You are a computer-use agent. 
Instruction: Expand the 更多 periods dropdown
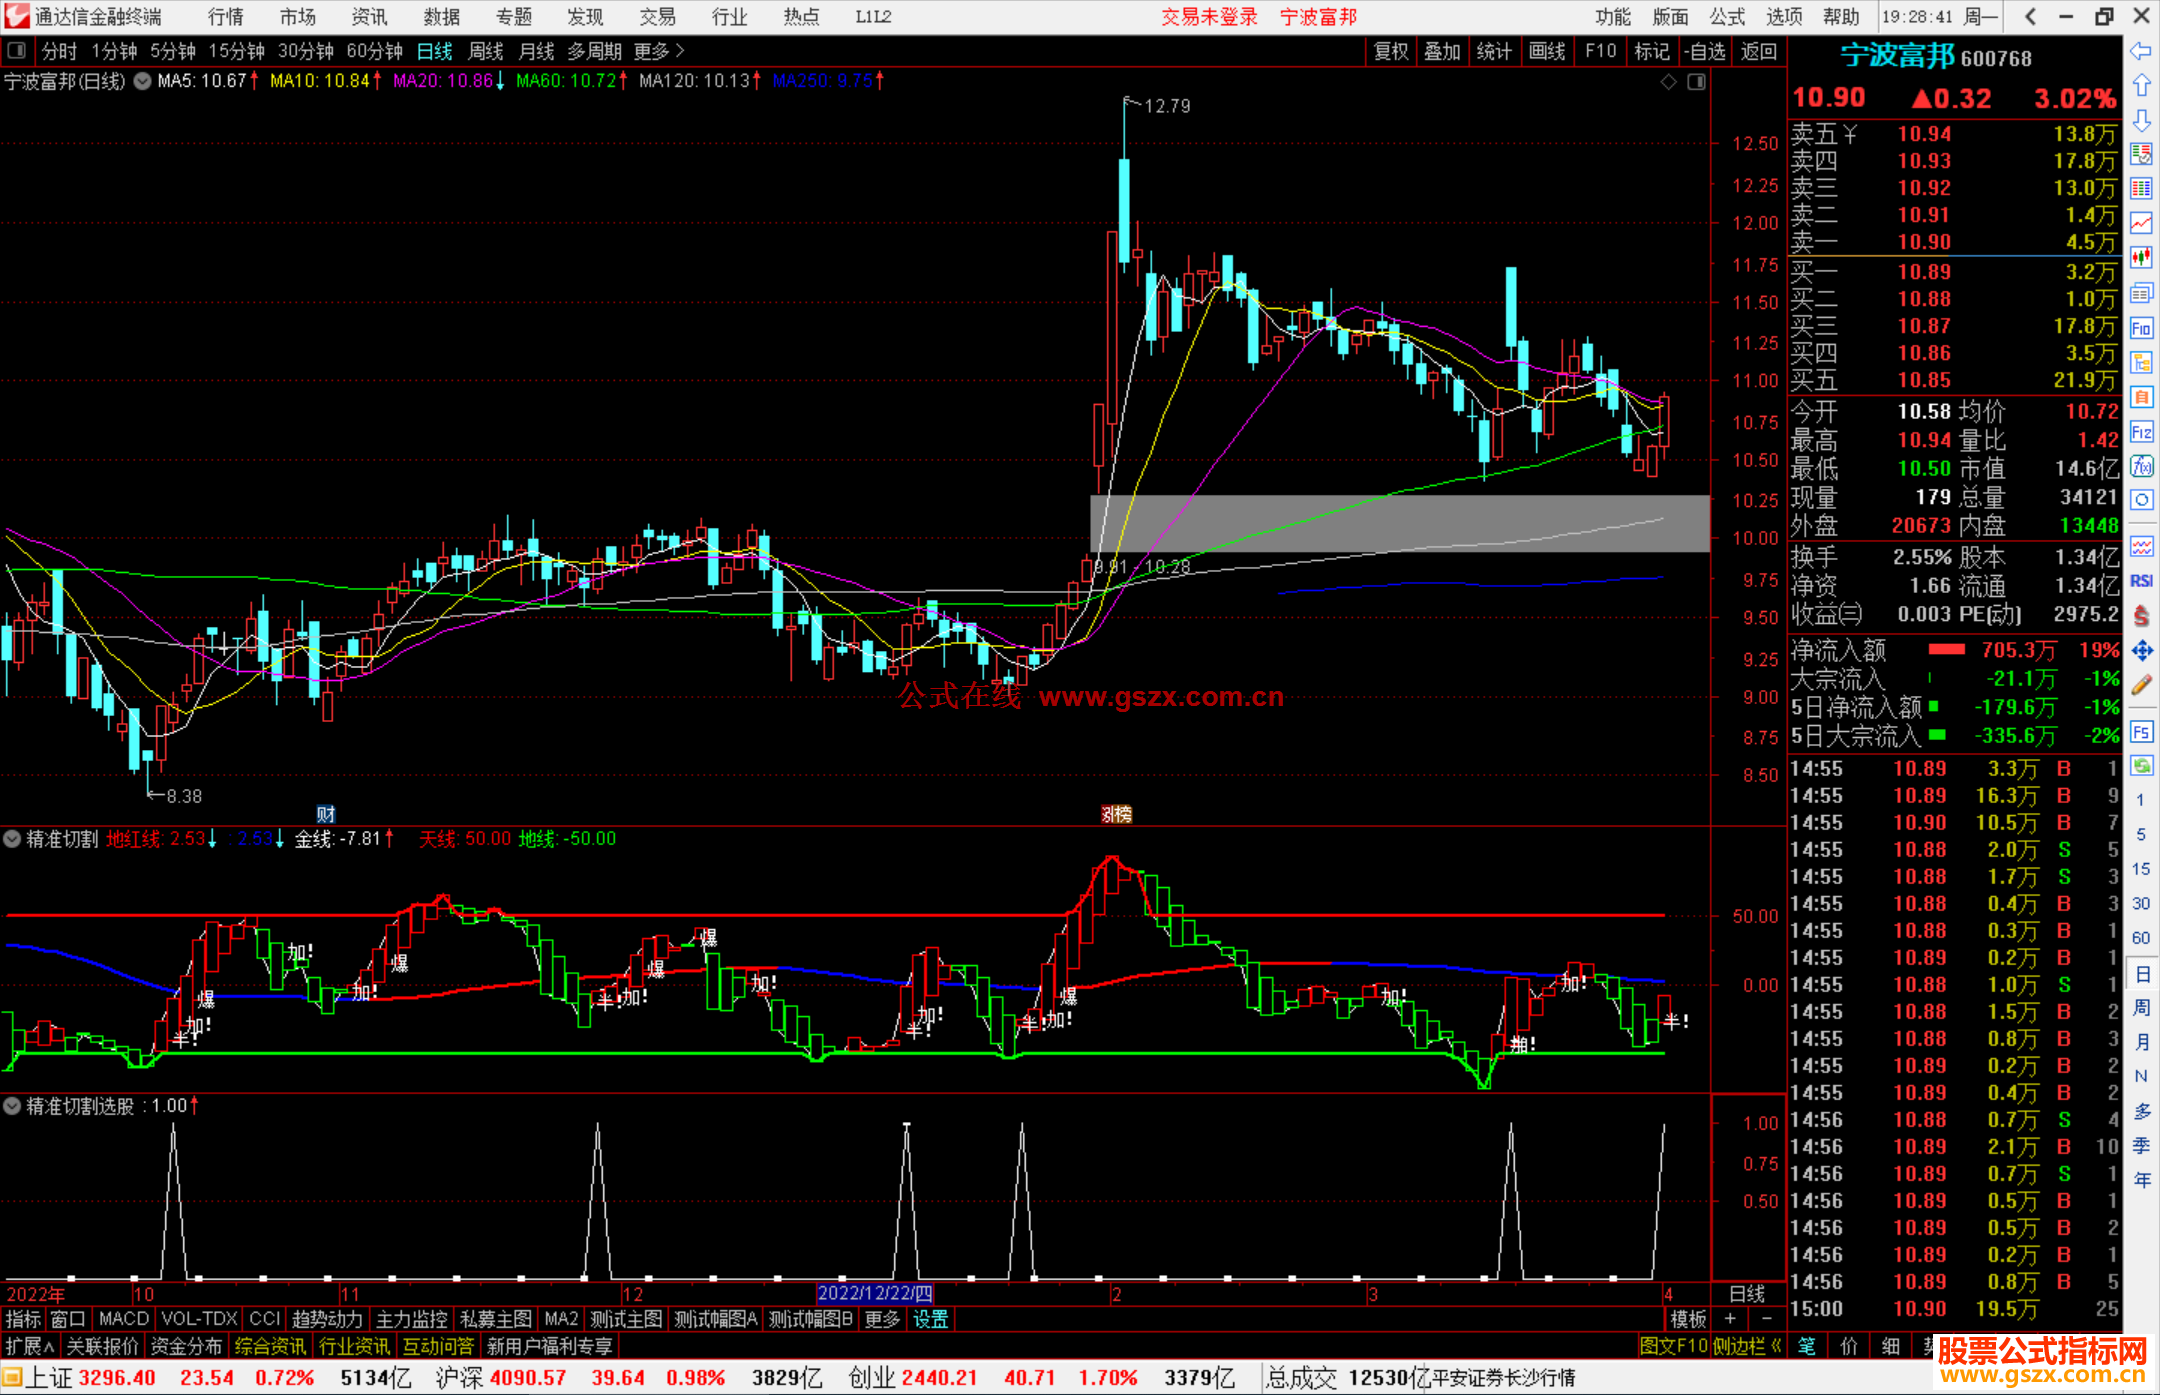pyautogui.click(x=659, y=51)
